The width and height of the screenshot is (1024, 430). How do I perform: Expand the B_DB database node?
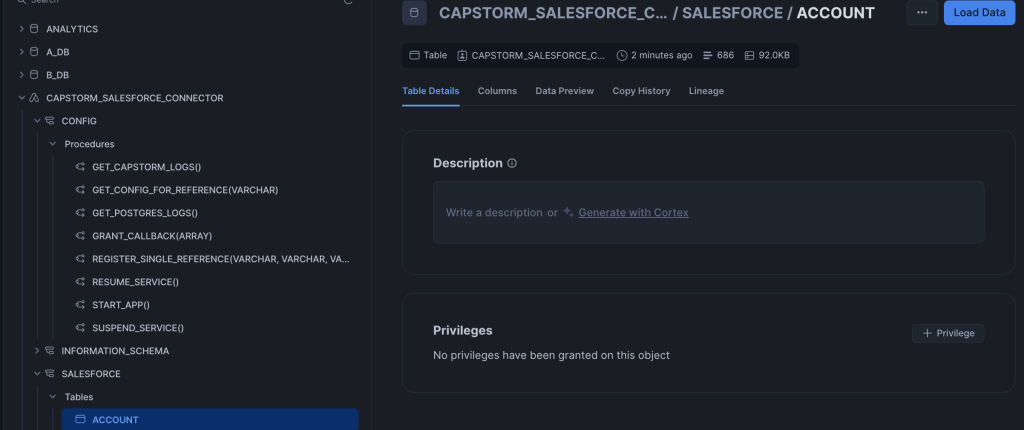click(22, 75)
